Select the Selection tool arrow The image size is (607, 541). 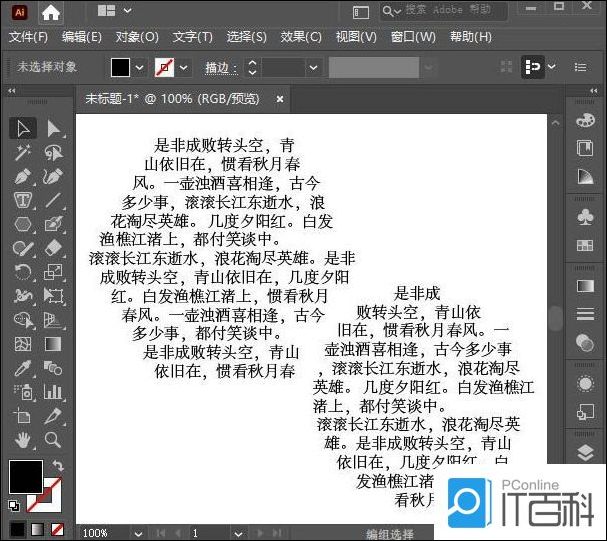click(22, 128)
